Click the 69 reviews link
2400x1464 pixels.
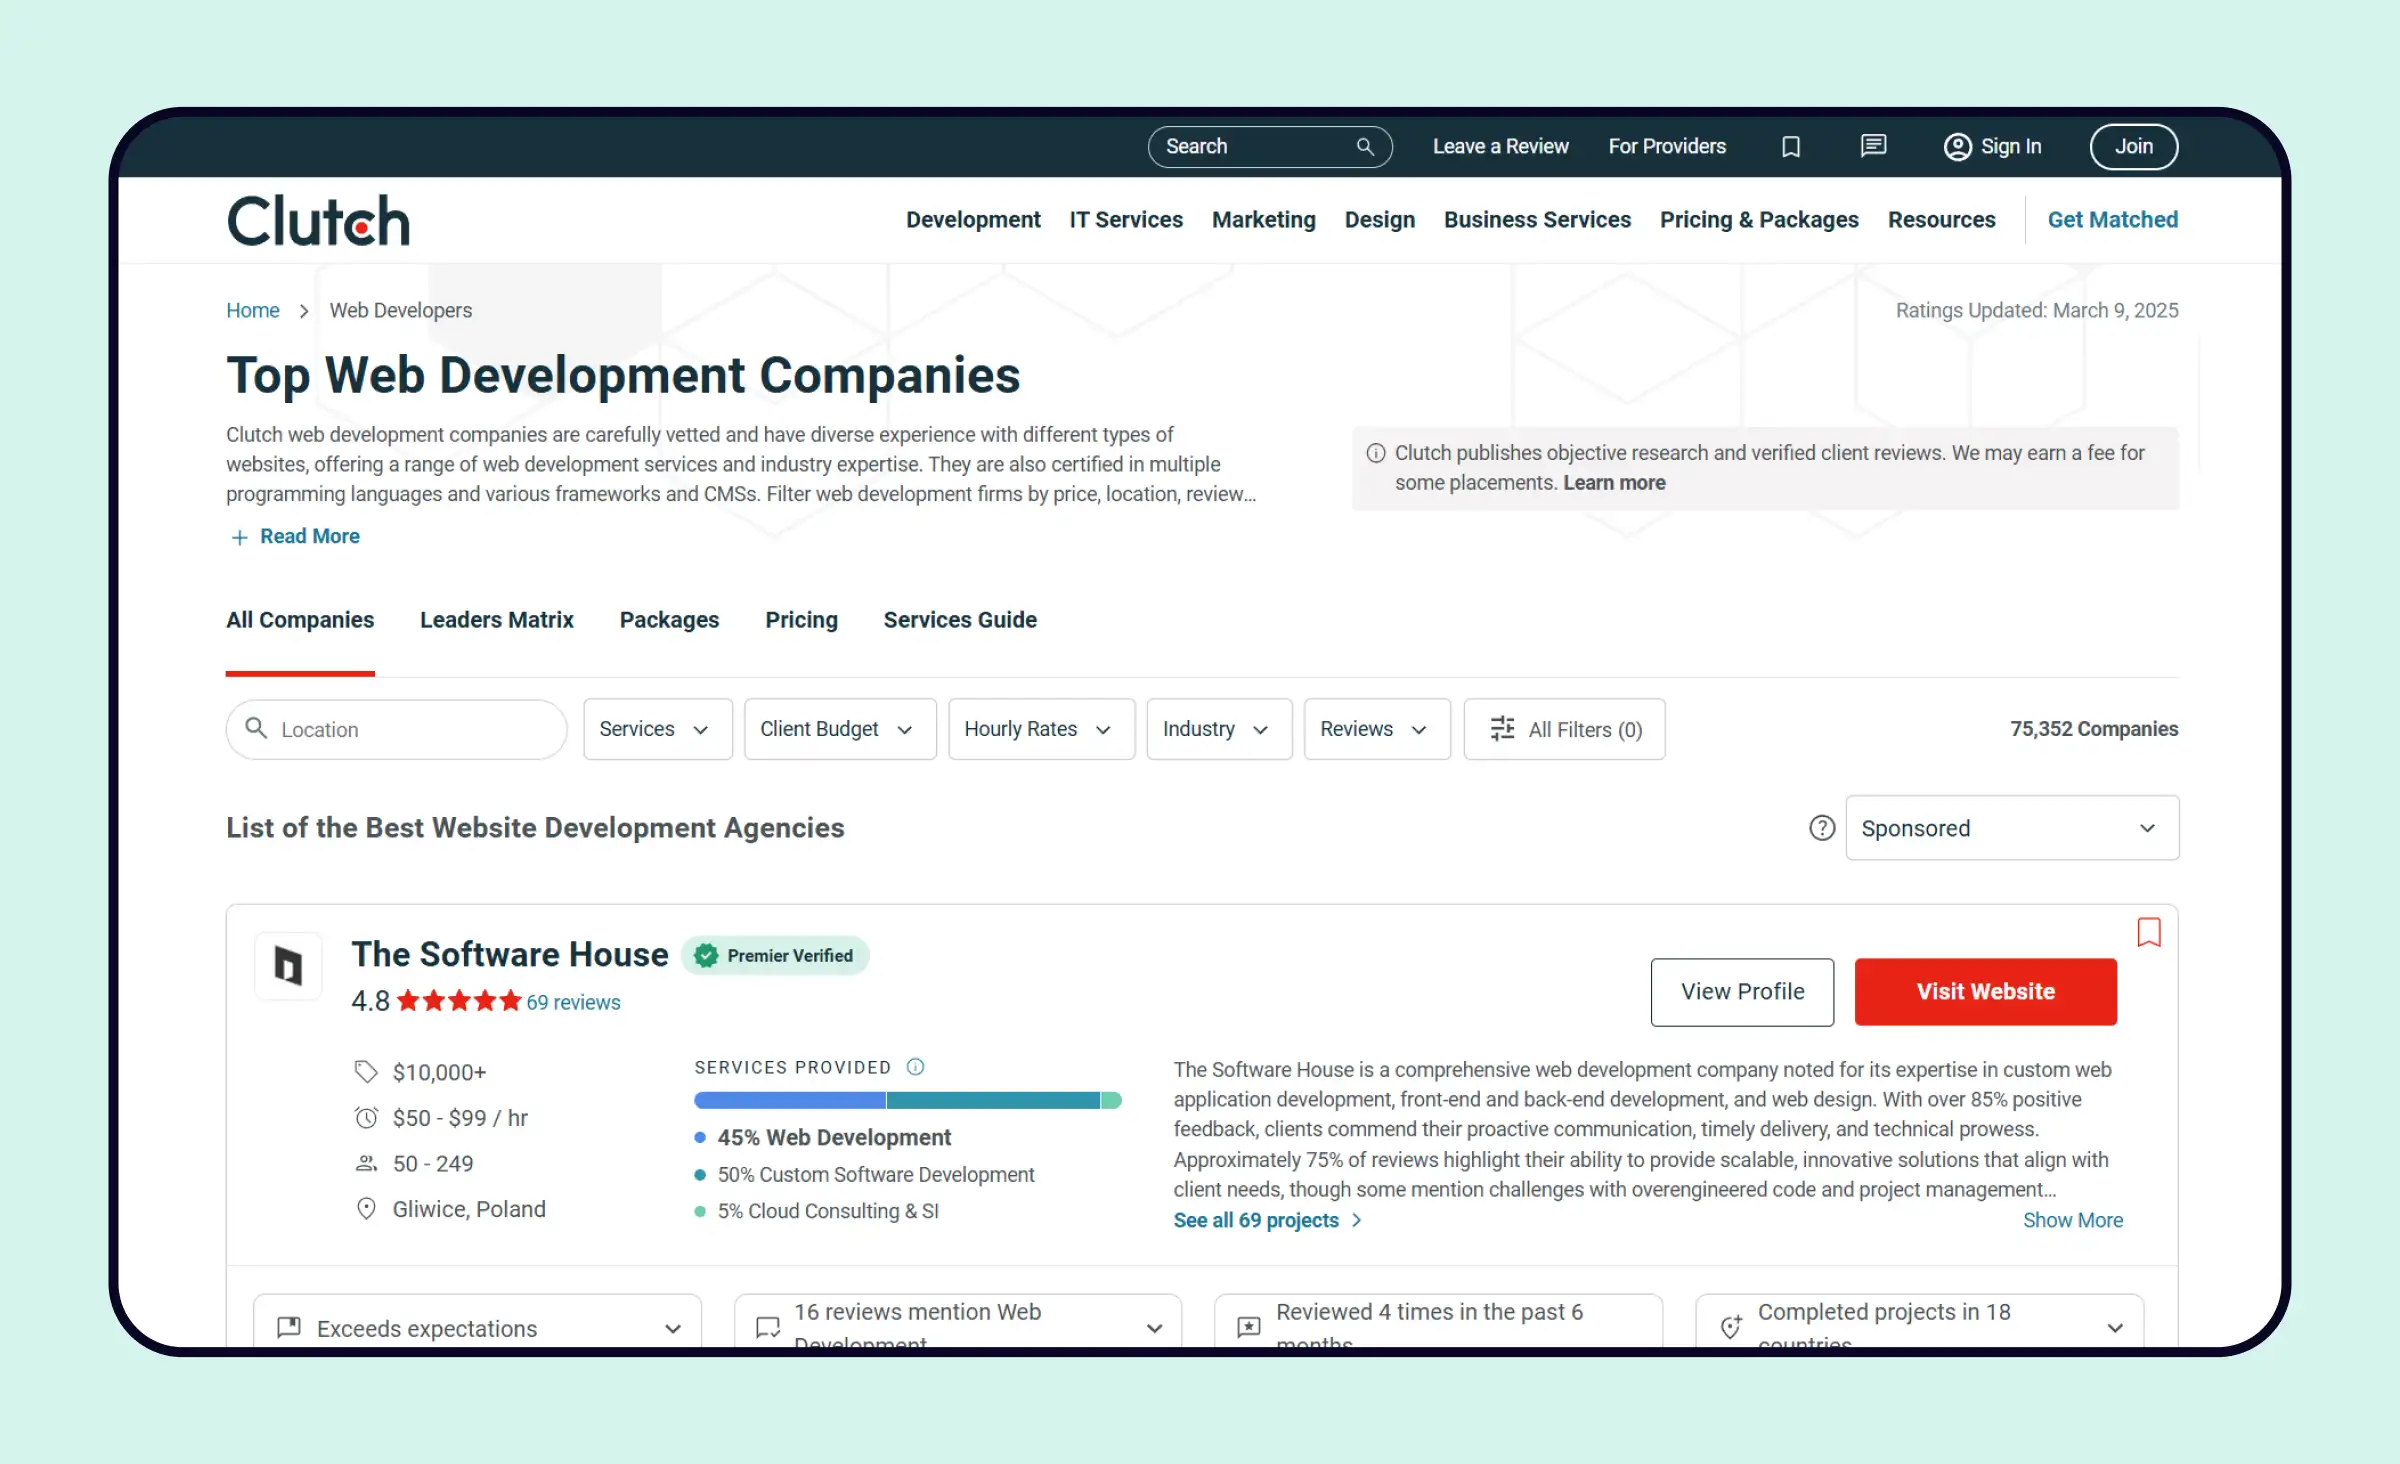point(573,1002)
